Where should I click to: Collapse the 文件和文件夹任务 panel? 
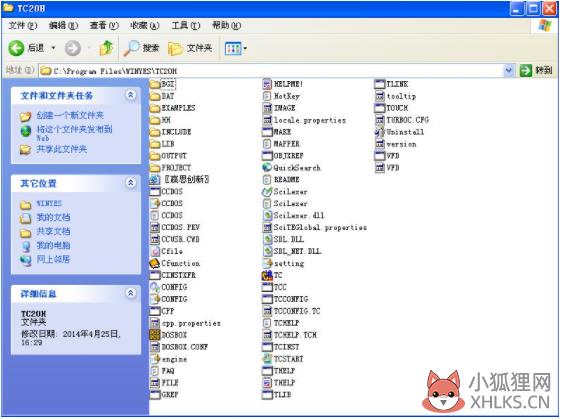[x=131, y=95]
